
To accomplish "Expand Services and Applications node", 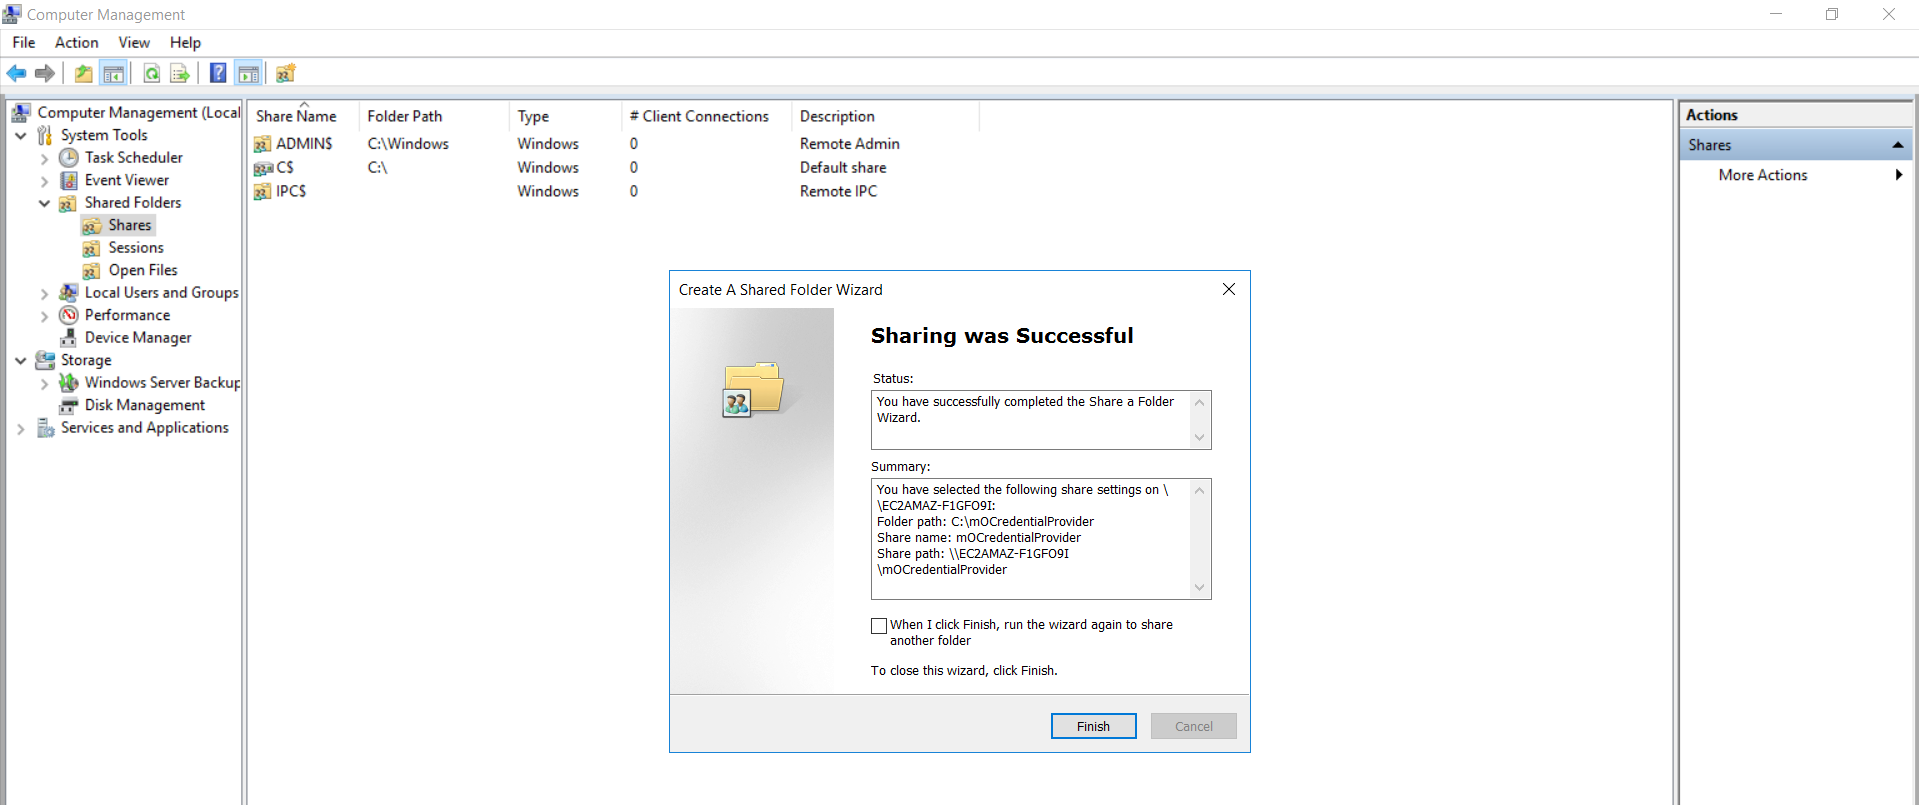I will click(21, 428).
